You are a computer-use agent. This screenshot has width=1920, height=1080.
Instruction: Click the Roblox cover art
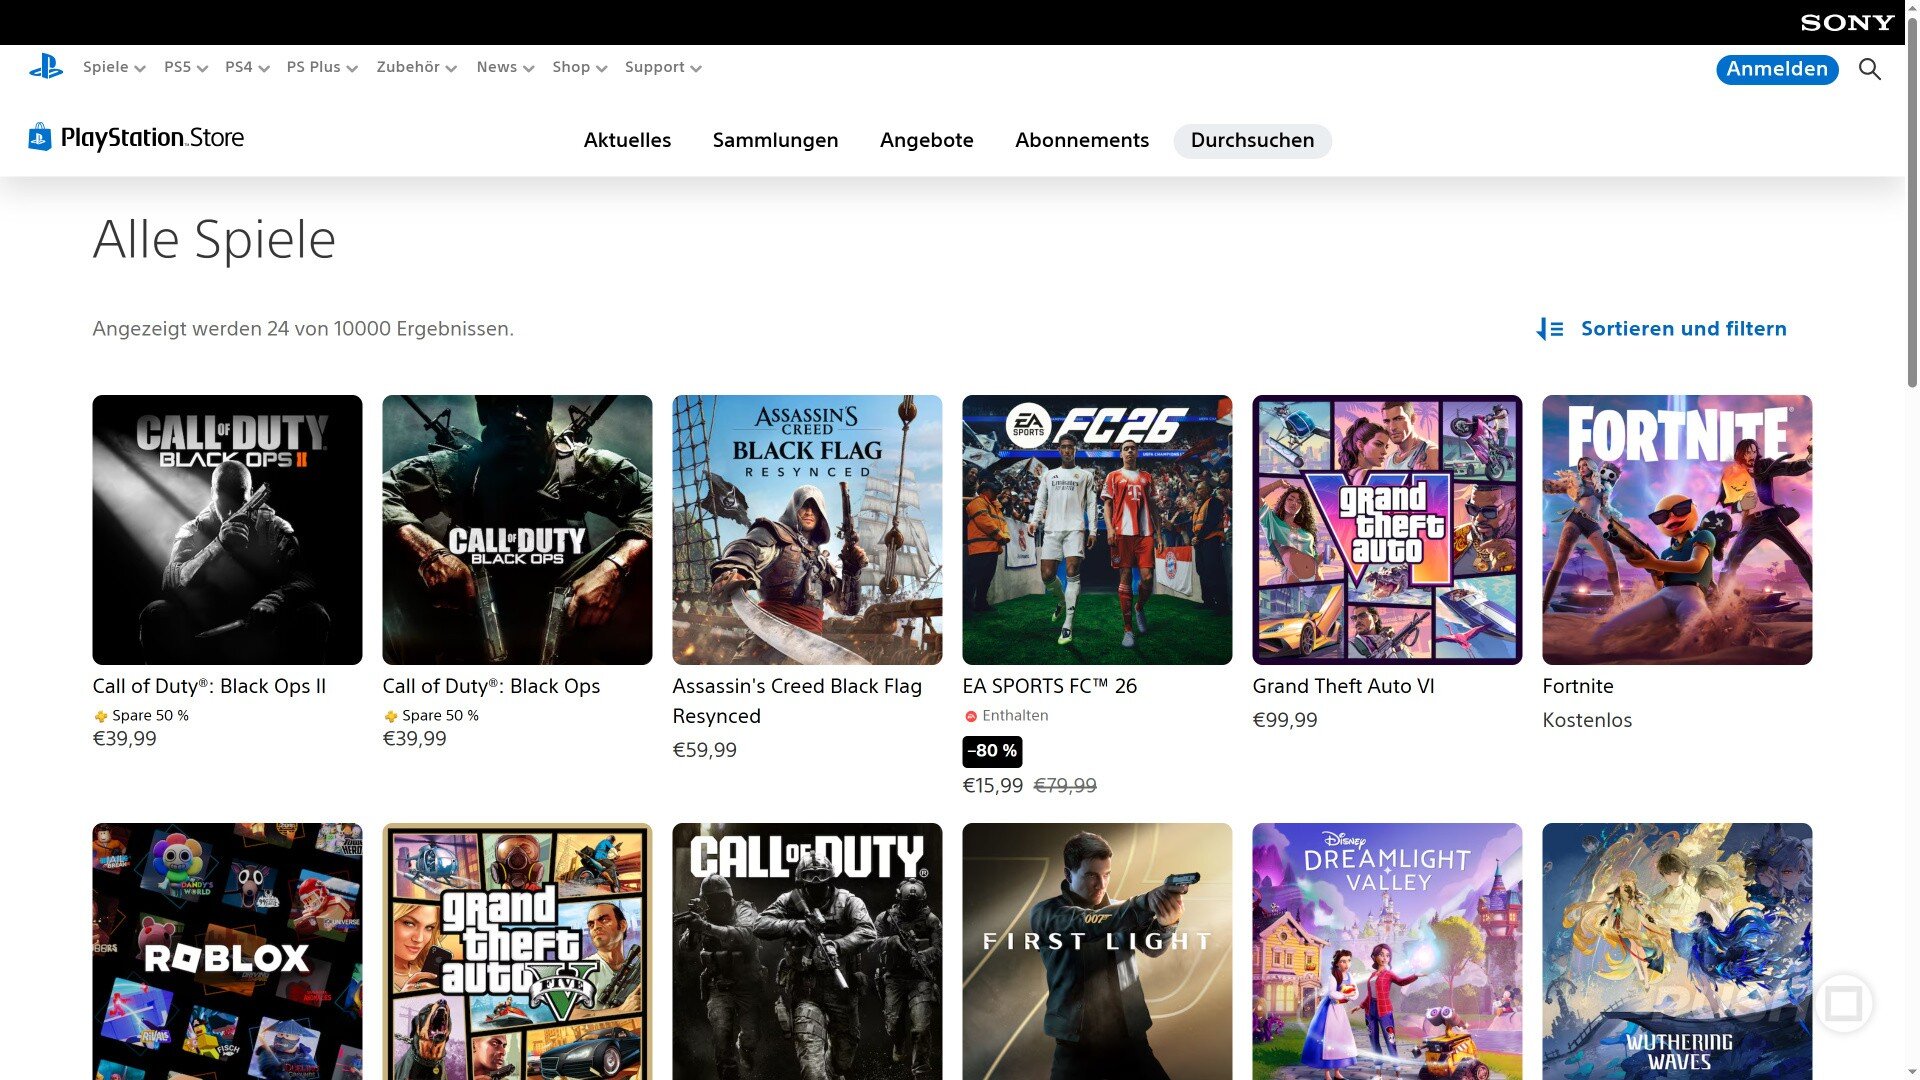[227, 951]
